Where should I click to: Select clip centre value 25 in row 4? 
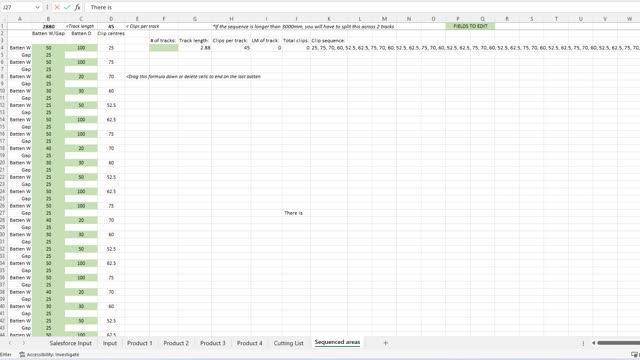click(x=111, y=48)
